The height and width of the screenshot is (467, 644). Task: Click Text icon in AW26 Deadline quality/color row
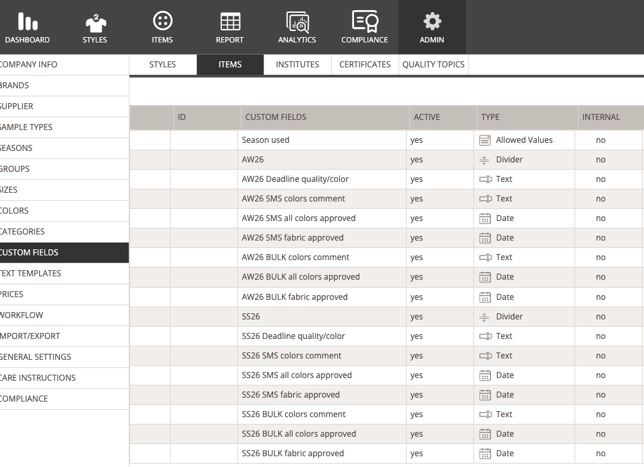coord(485,179)
